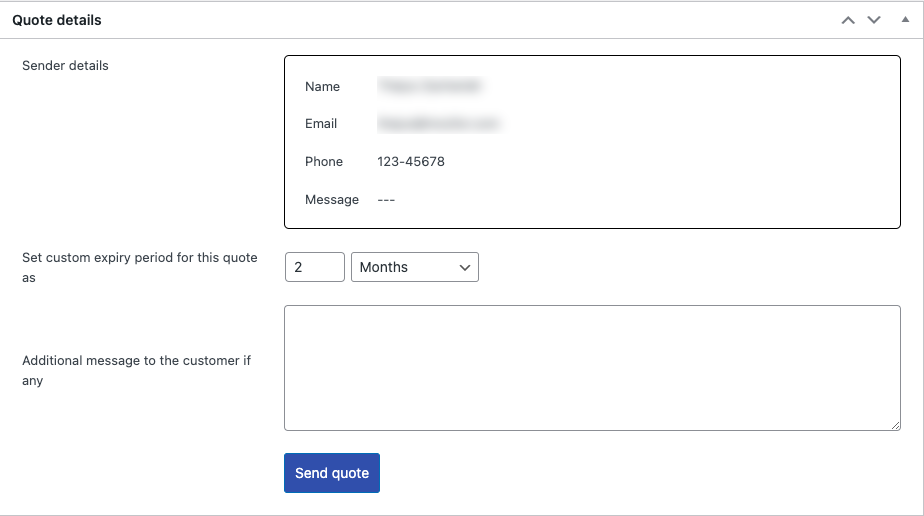Image resolution: width=924 pixels, height=516 pixels.
Task: Click the Sender details label
Action: pyautogui.click(x=65, y=65)
